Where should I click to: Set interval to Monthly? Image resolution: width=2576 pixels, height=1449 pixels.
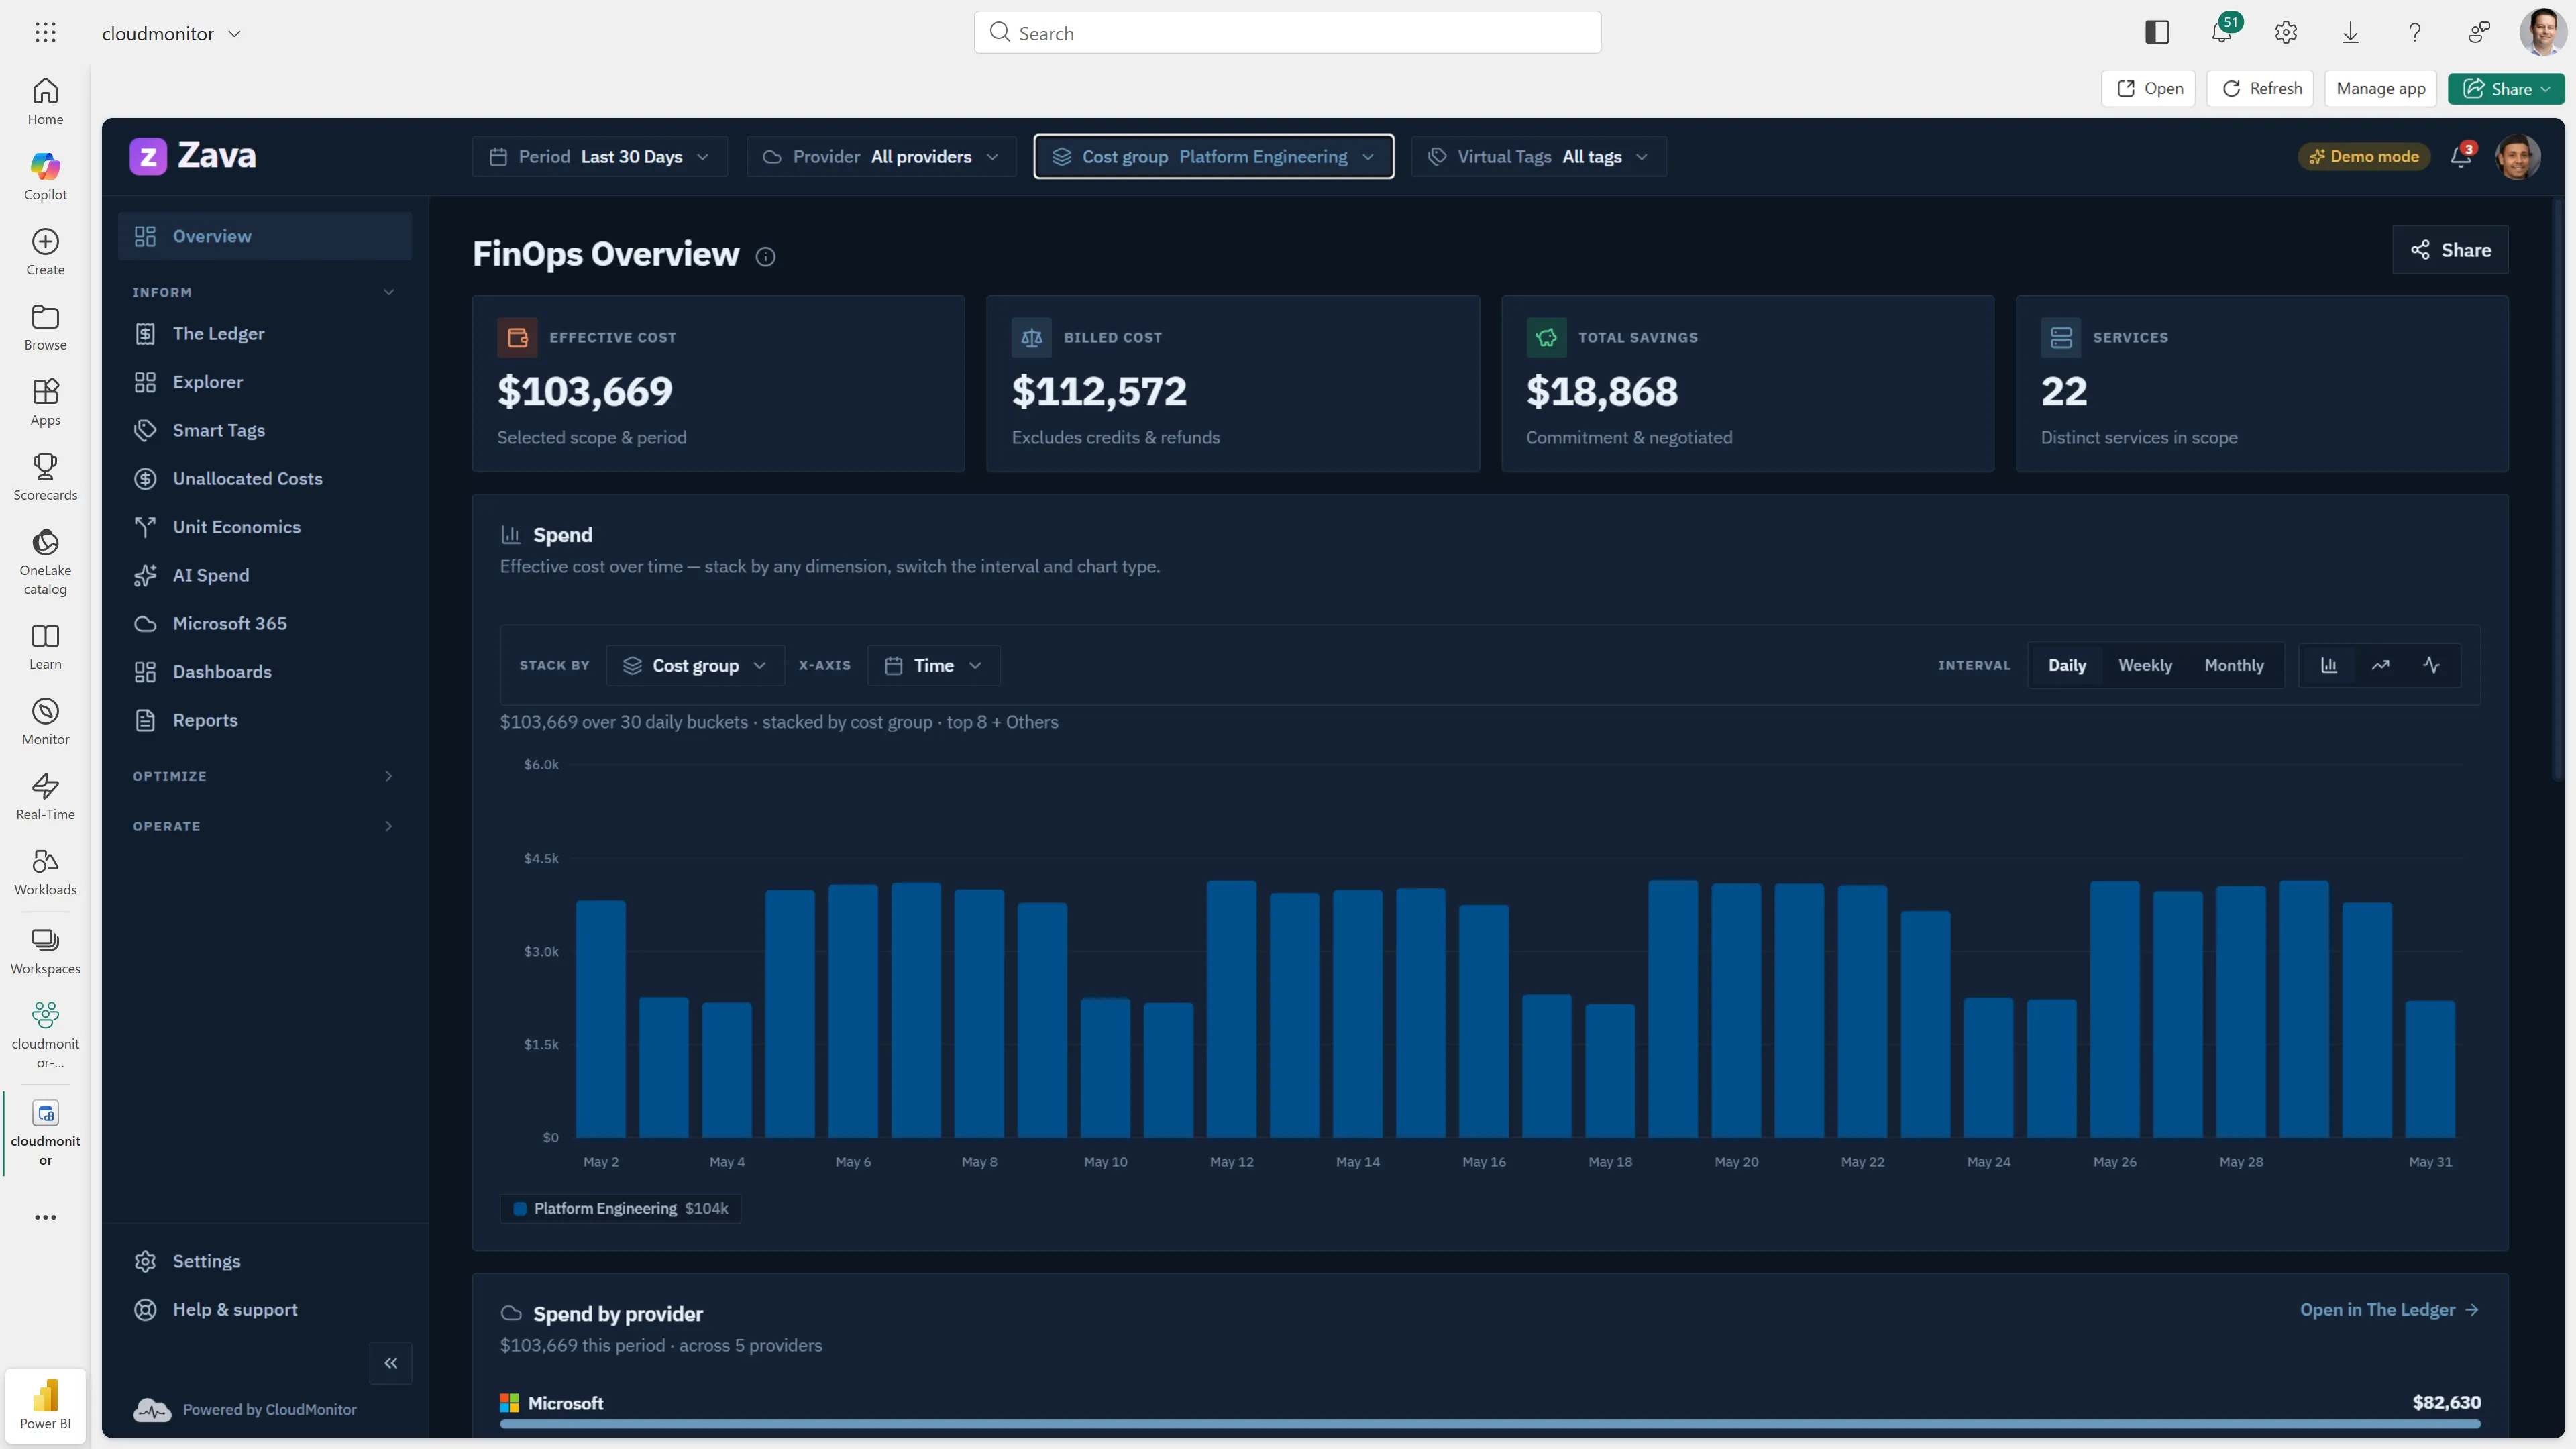2234,665
